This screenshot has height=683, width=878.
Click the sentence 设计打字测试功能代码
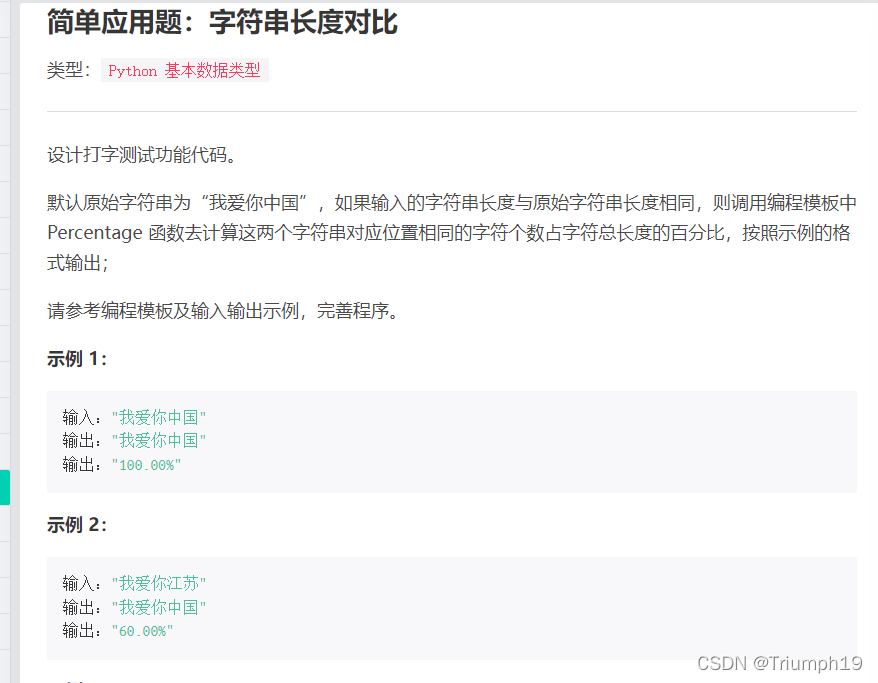click(142, 155)
